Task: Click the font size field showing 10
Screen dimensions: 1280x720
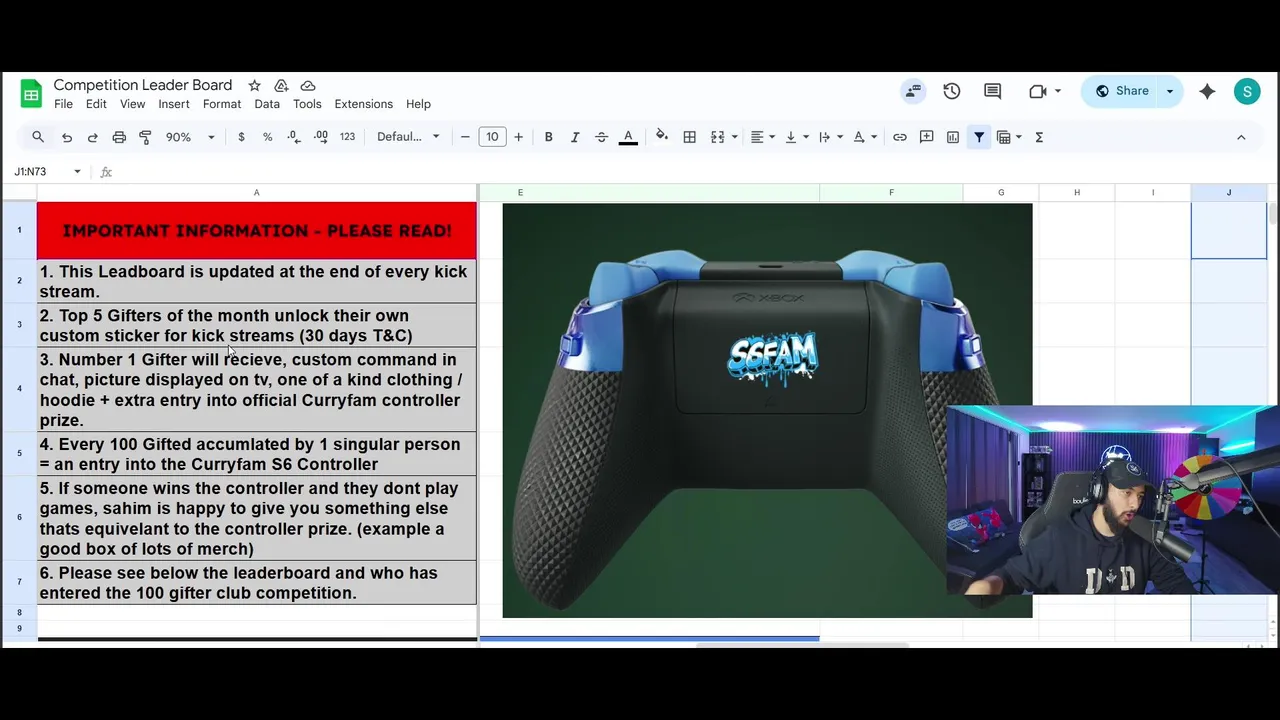Action: 492,137
